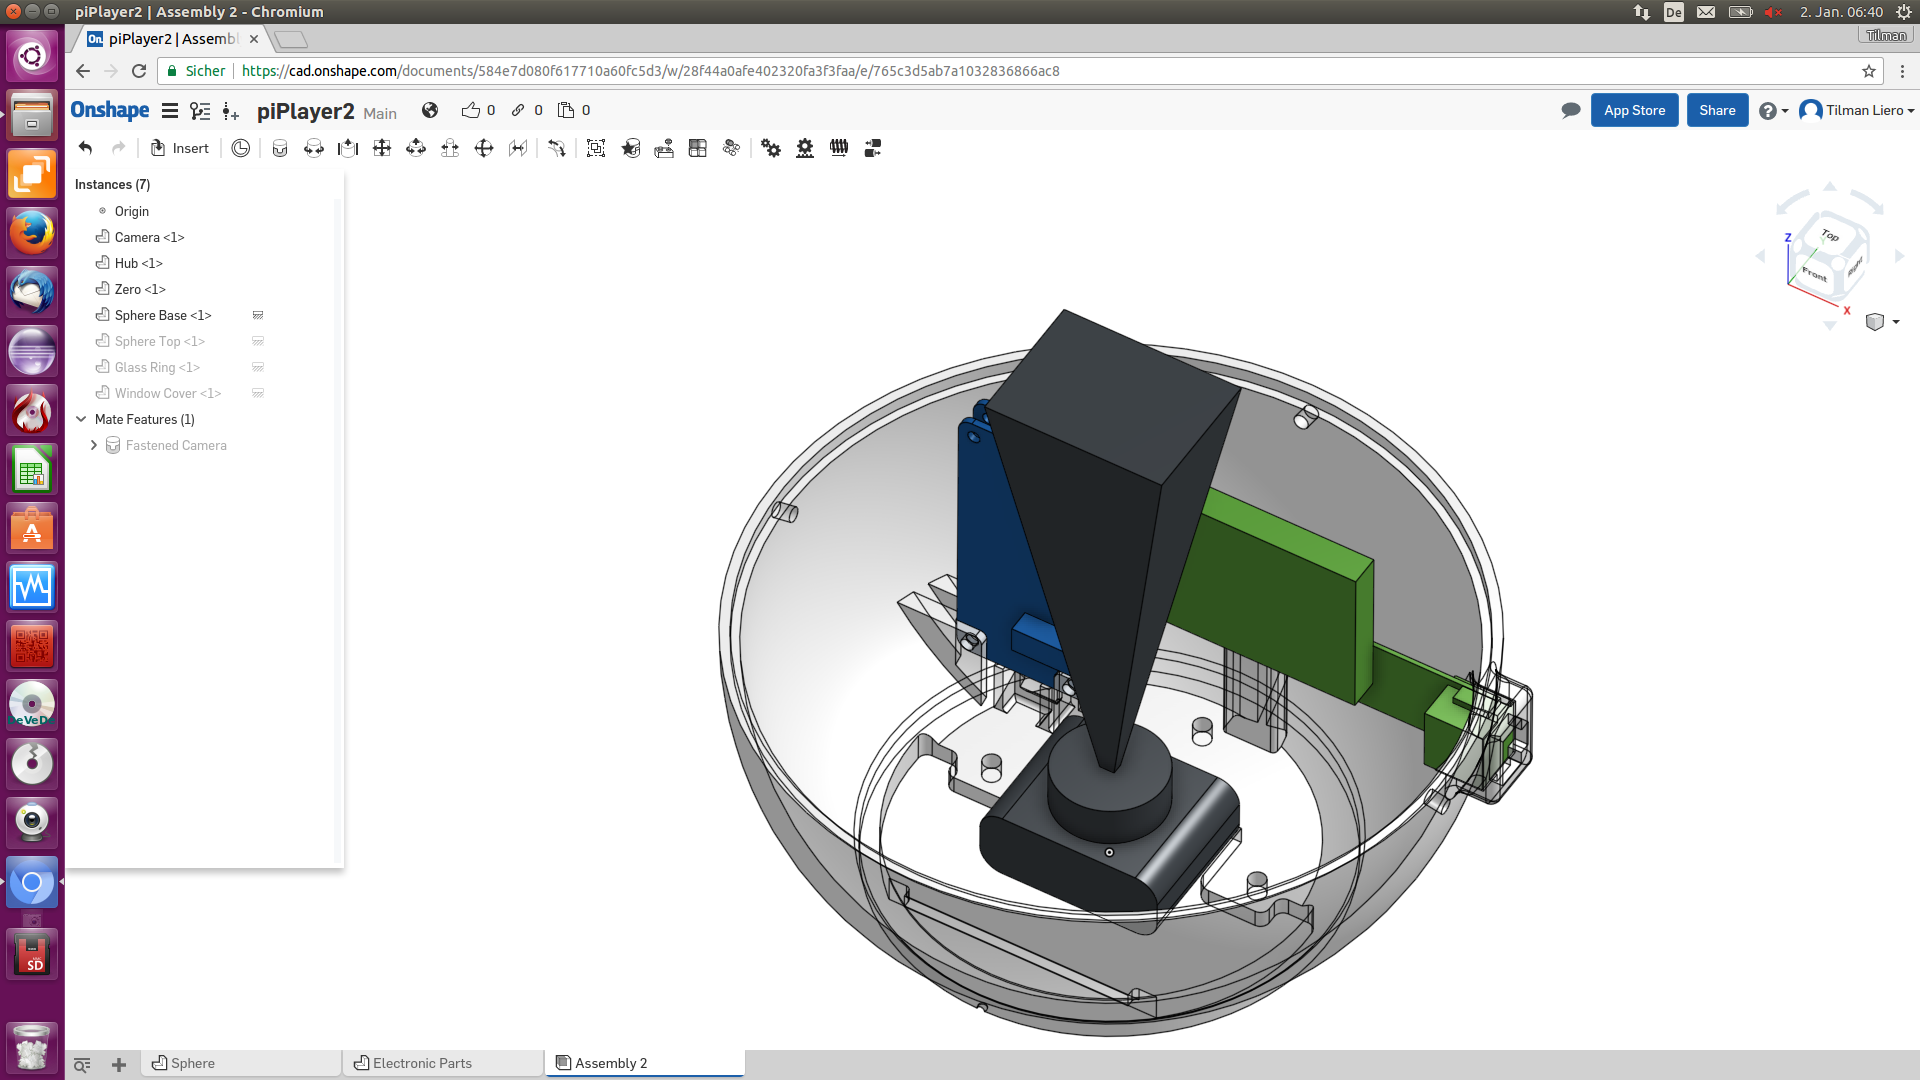
Task: Open the Insert parts dialog
Action: (180, 148)
